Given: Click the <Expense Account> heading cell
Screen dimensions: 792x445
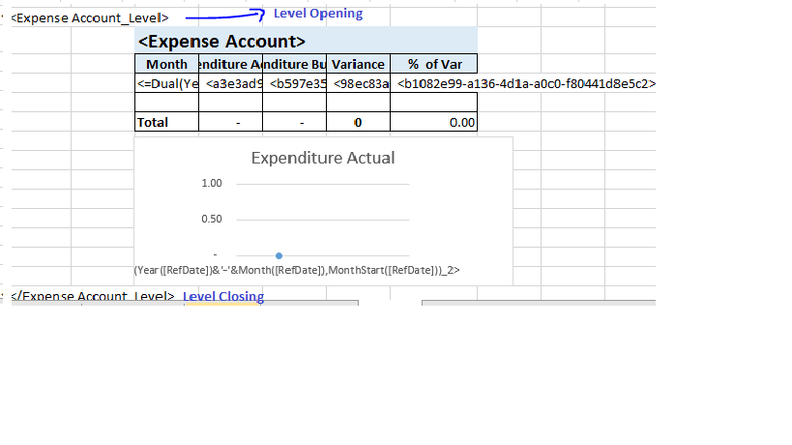Looking at the screenshot, I should click(x=306, y=41).
